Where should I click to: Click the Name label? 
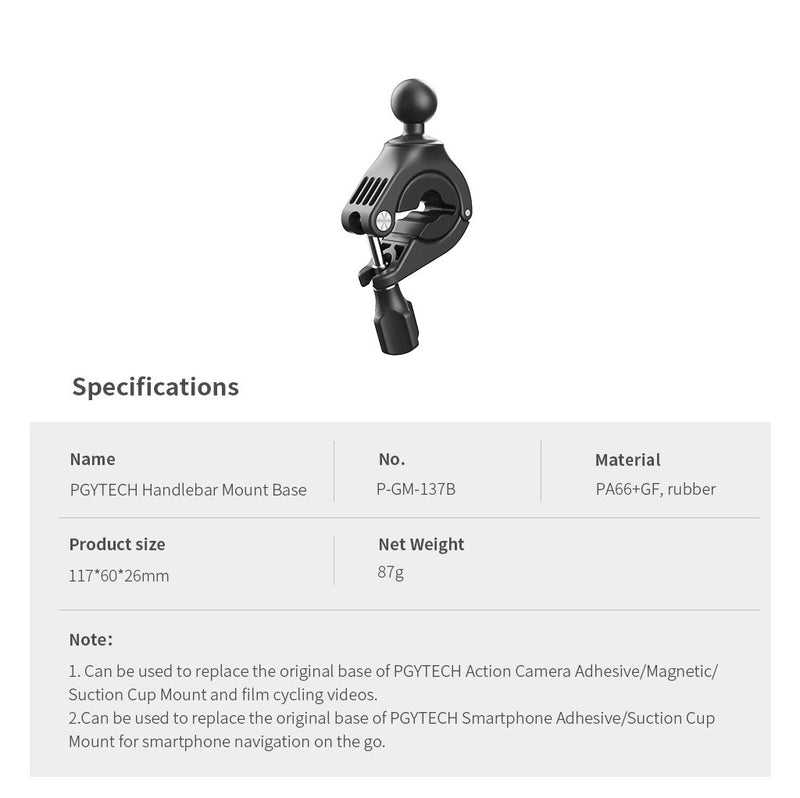coord(92,459)
